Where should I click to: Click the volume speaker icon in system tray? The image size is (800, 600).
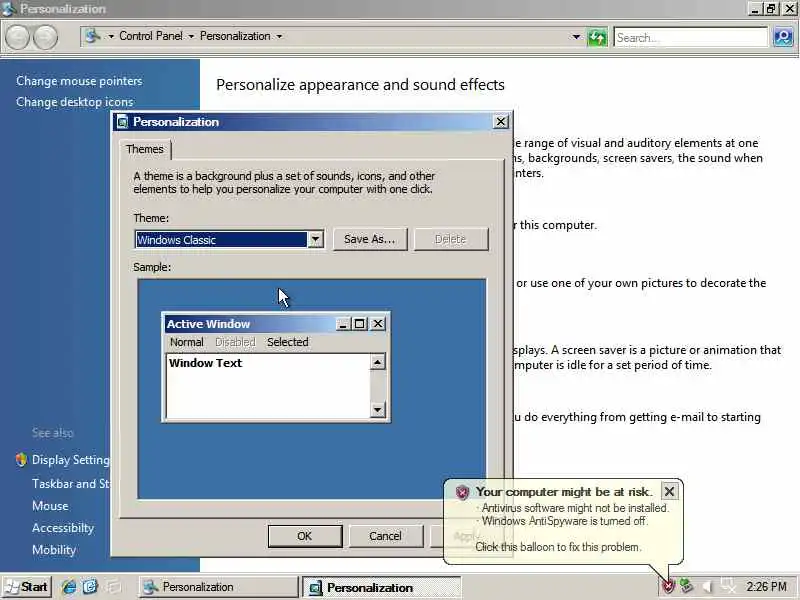pos(707,587)
